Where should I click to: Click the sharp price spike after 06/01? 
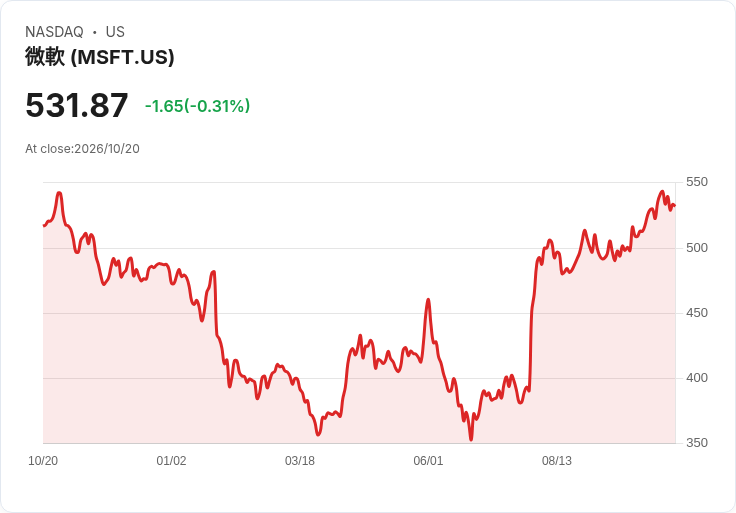pos(428,300)
